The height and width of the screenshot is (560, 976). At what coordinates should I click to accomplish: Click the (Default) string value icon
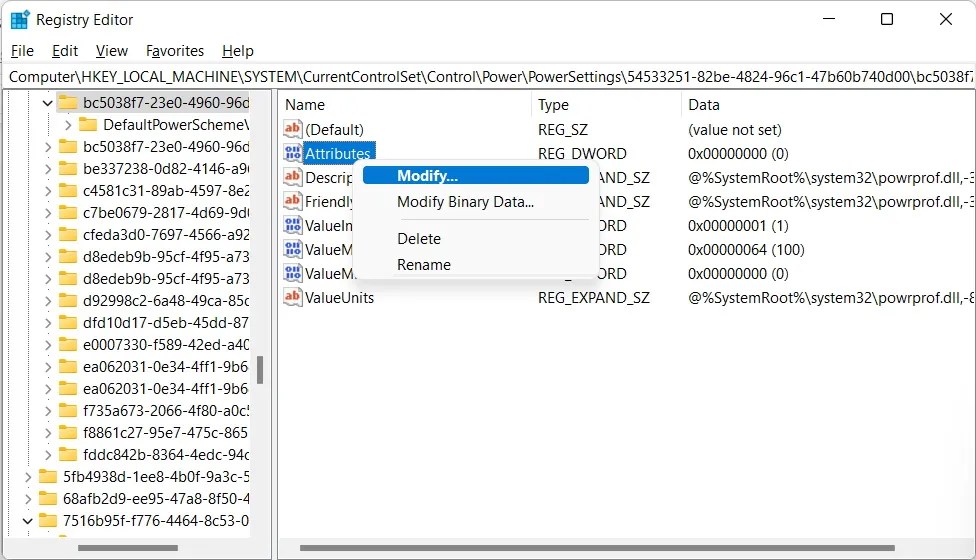pyautogui.click(x=293, y=129)
